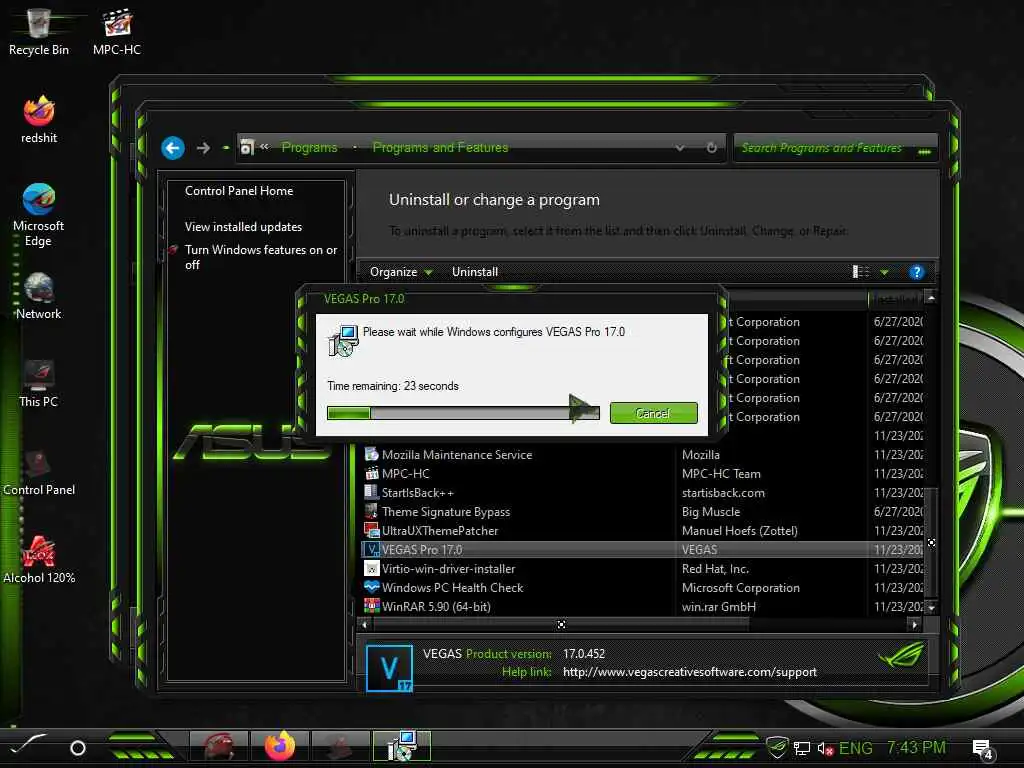Open View installed updates link
The height and width of the screenshot is (768, 1024).
point(243,227)
